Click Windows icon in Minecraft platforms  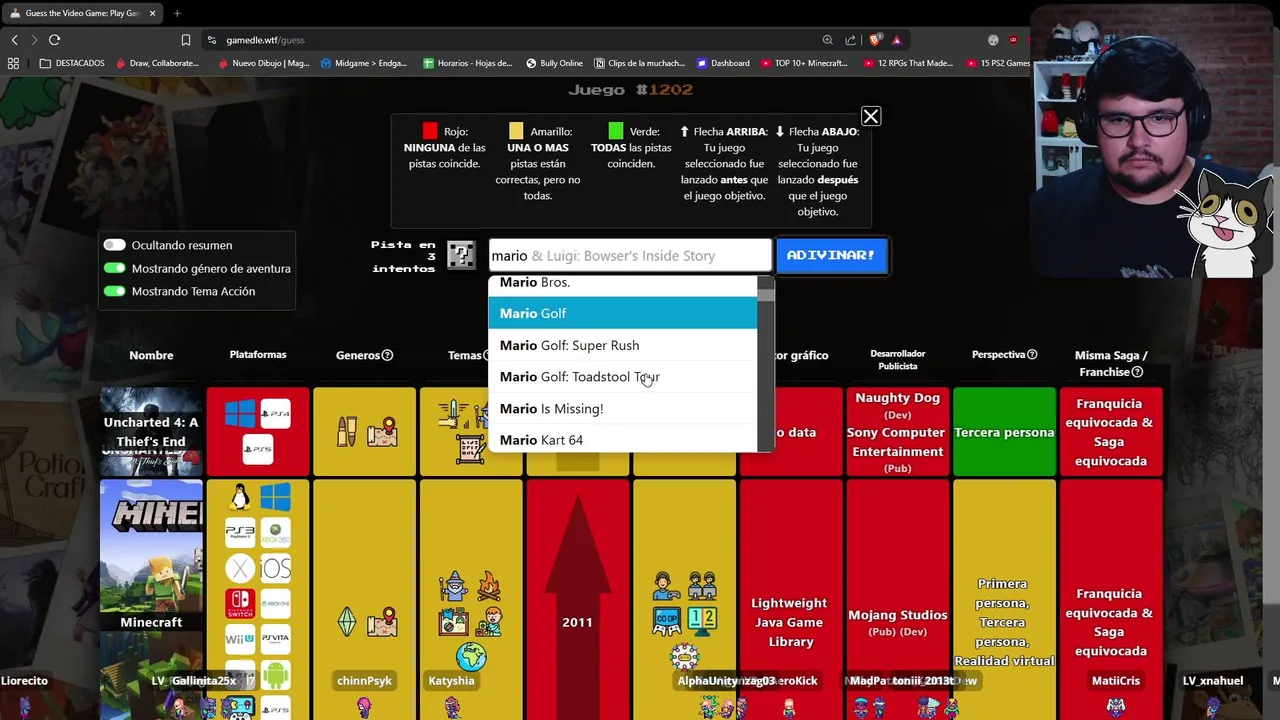point(275,497)
